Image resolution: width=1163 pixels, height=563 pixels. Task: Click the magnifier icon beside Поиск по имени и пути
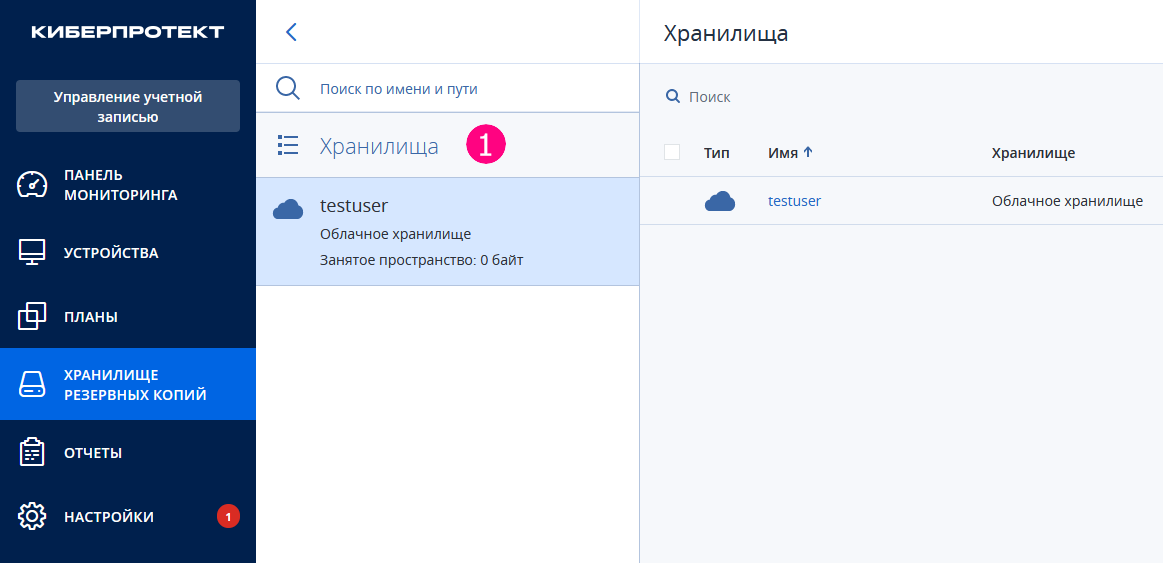tap(288, 88)
